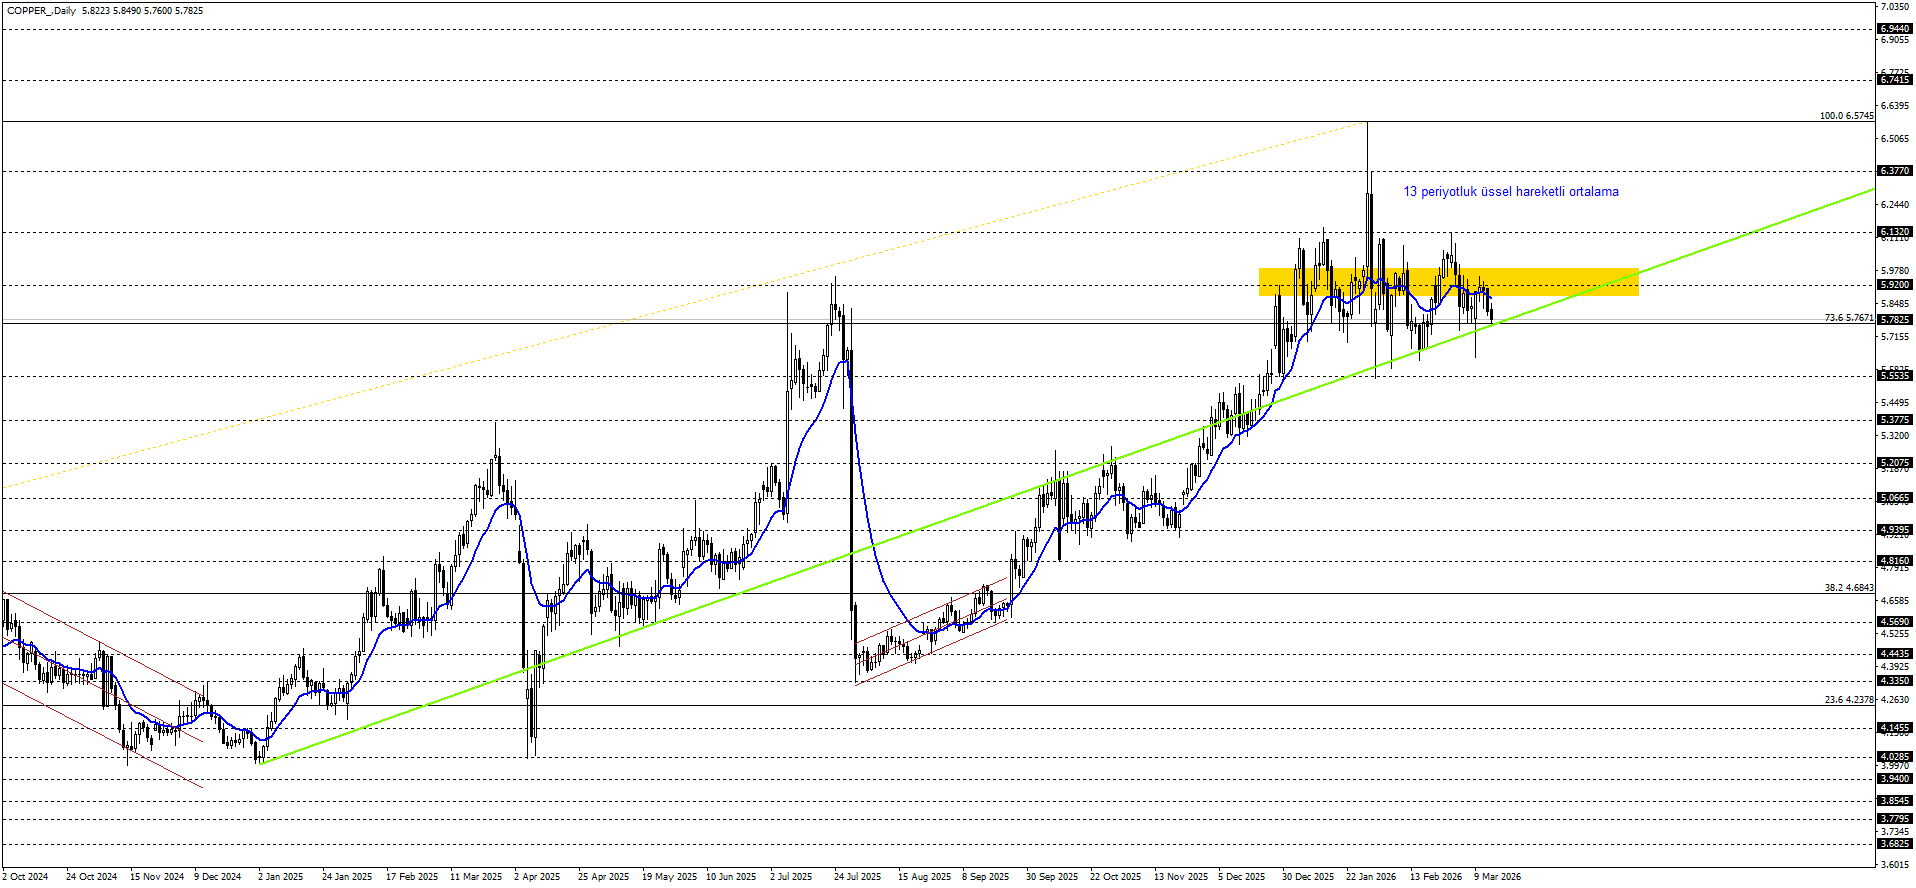Select the current price tag 5.7825
This screenshot has width=1916, height=888.
point(1895,320)
